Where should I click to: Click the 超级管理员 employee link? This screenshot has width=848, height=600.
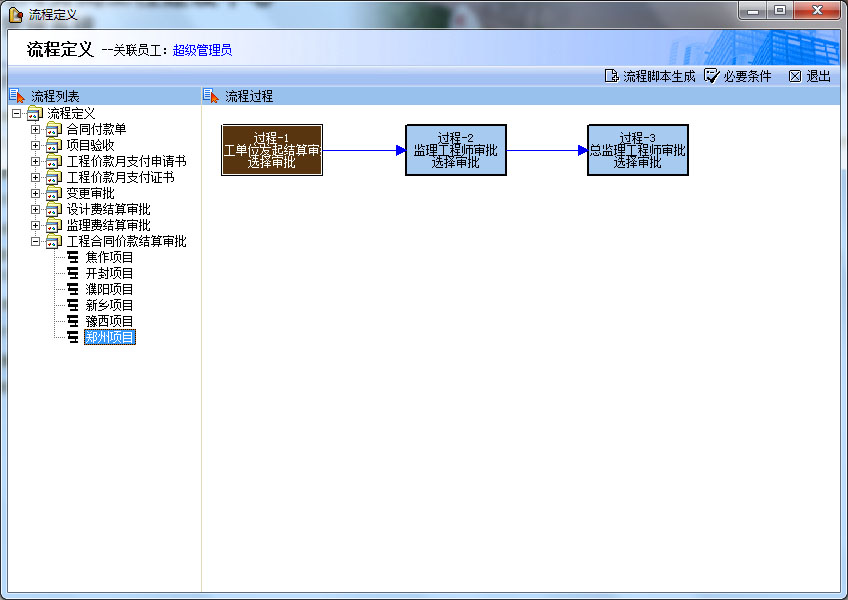(202, 50)
